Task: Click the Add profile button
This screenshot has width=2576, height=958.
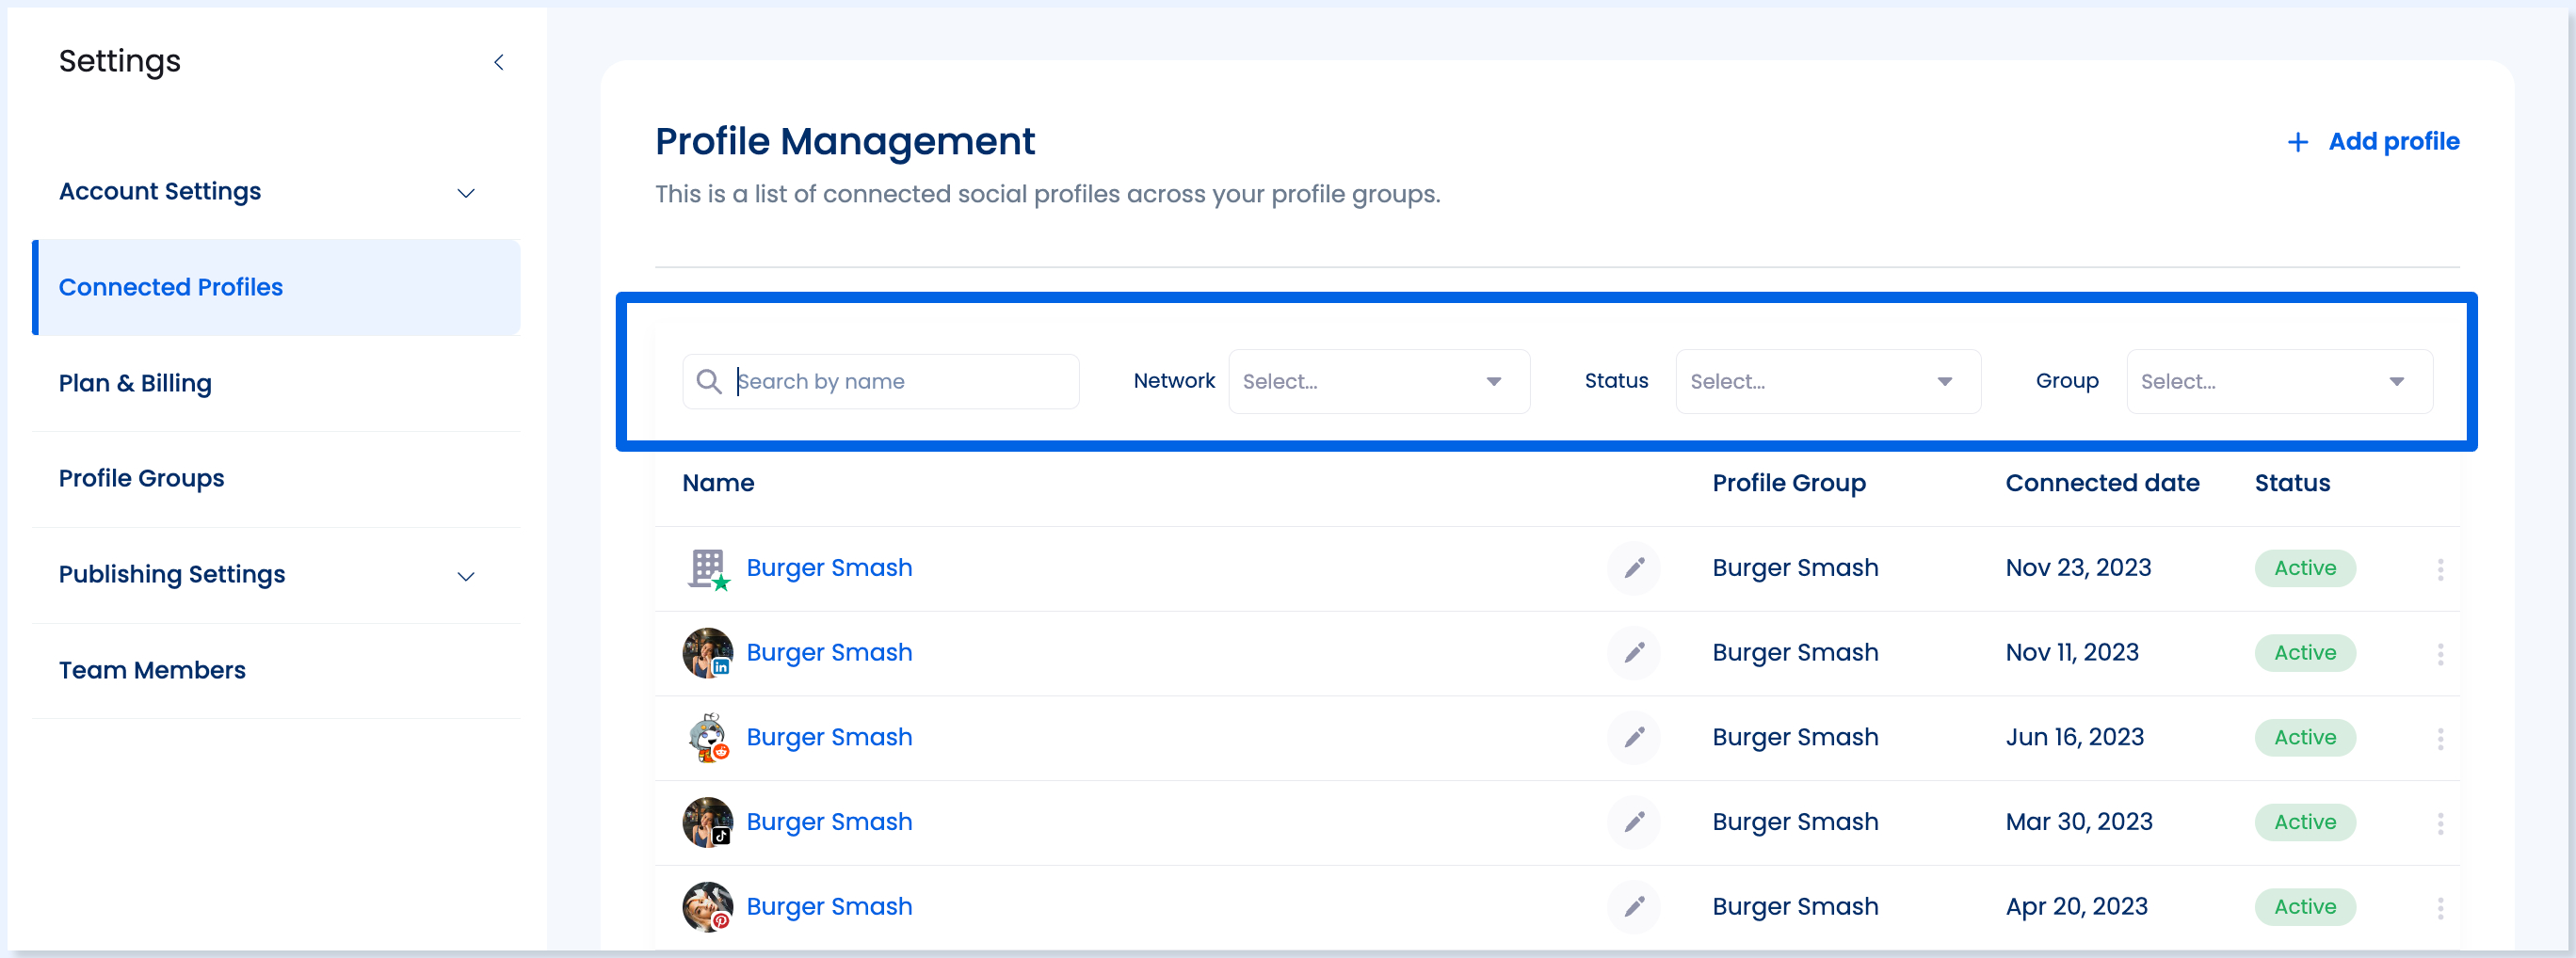Action: coord(2373,142)
